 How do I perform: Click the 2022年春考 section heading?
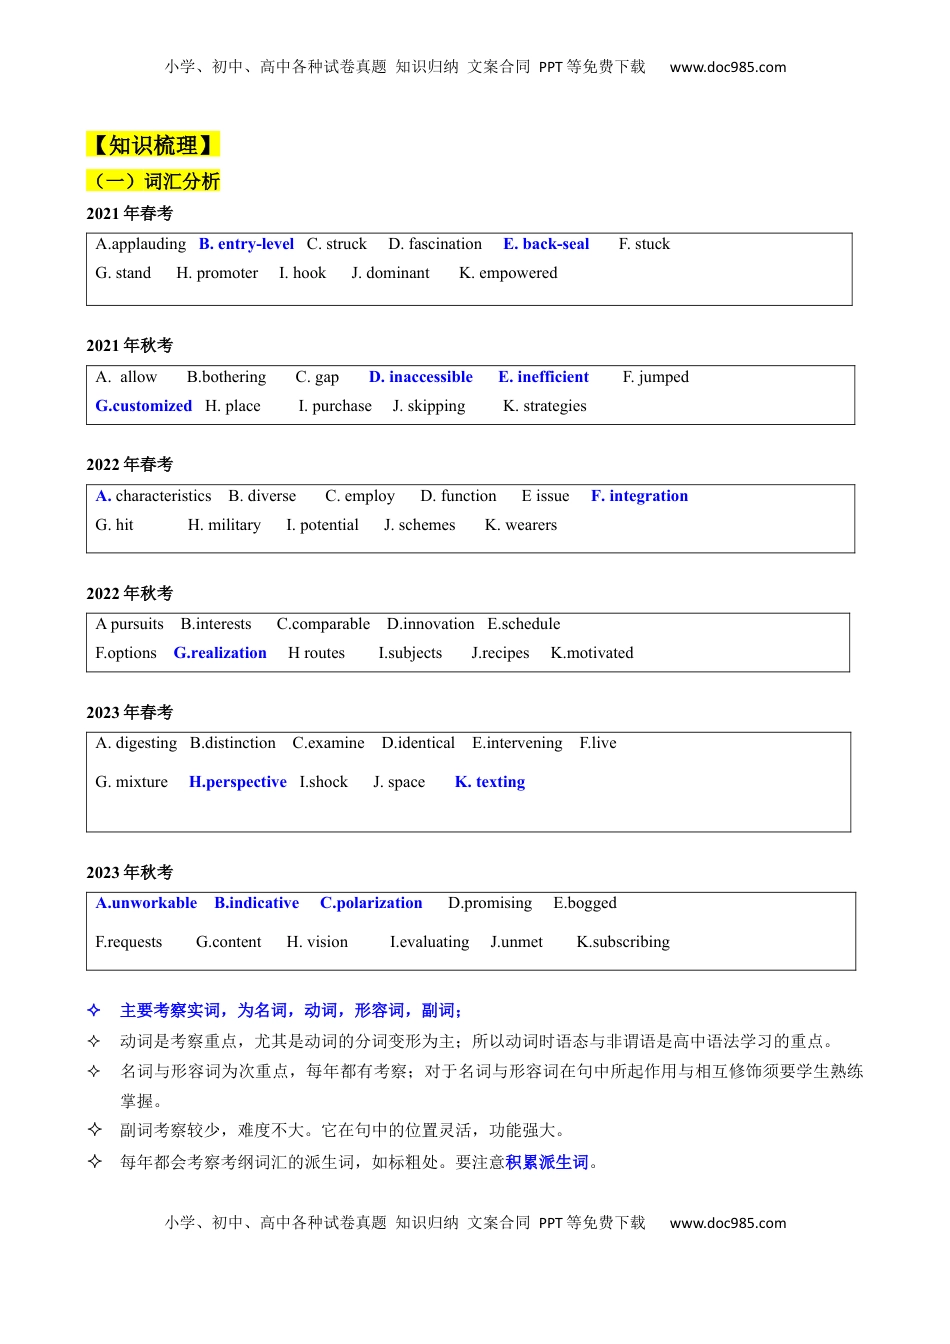tap(129, 464)
